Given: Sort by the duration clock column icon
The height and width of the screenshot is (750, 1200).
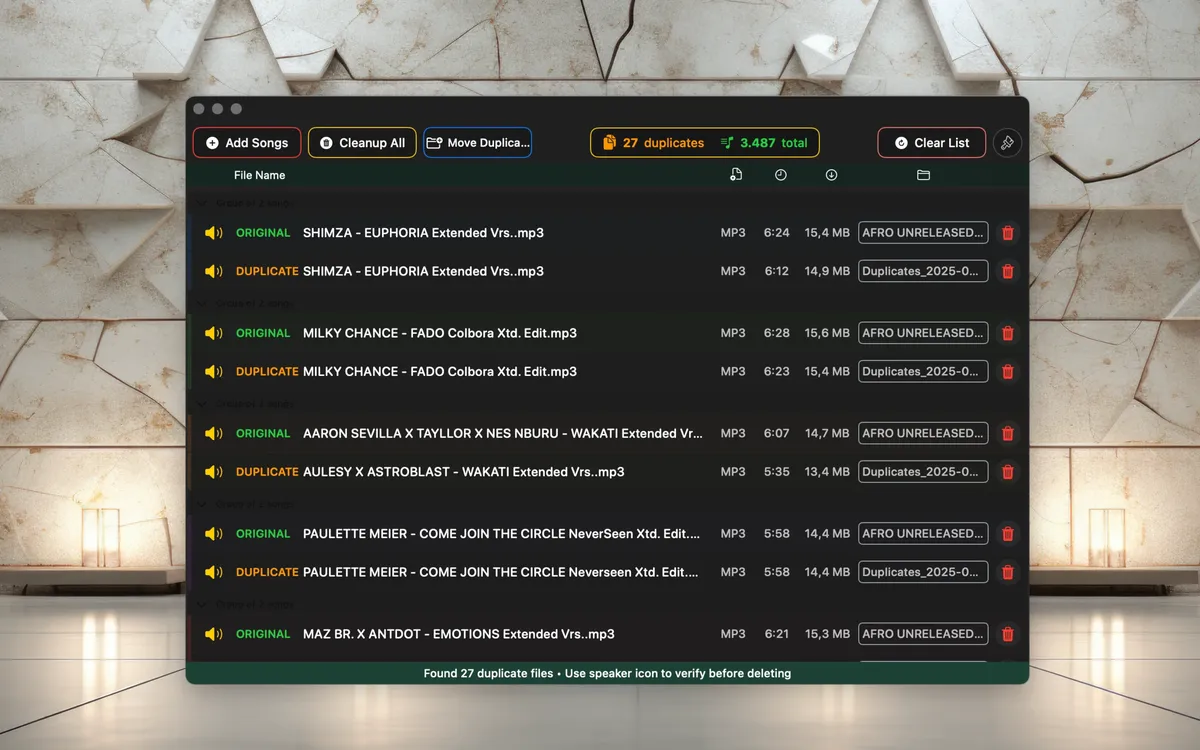Looking at the screenshot, I should click(x=780, y=175).
